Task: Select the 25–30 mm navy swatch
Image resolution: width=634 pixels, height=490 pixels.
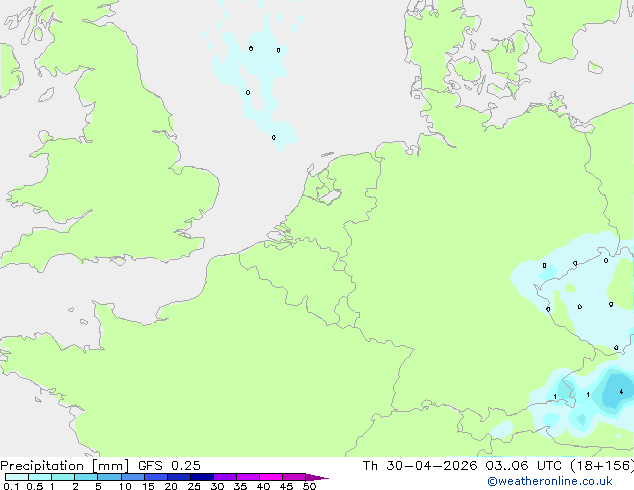Action: (x=201, y=477)
